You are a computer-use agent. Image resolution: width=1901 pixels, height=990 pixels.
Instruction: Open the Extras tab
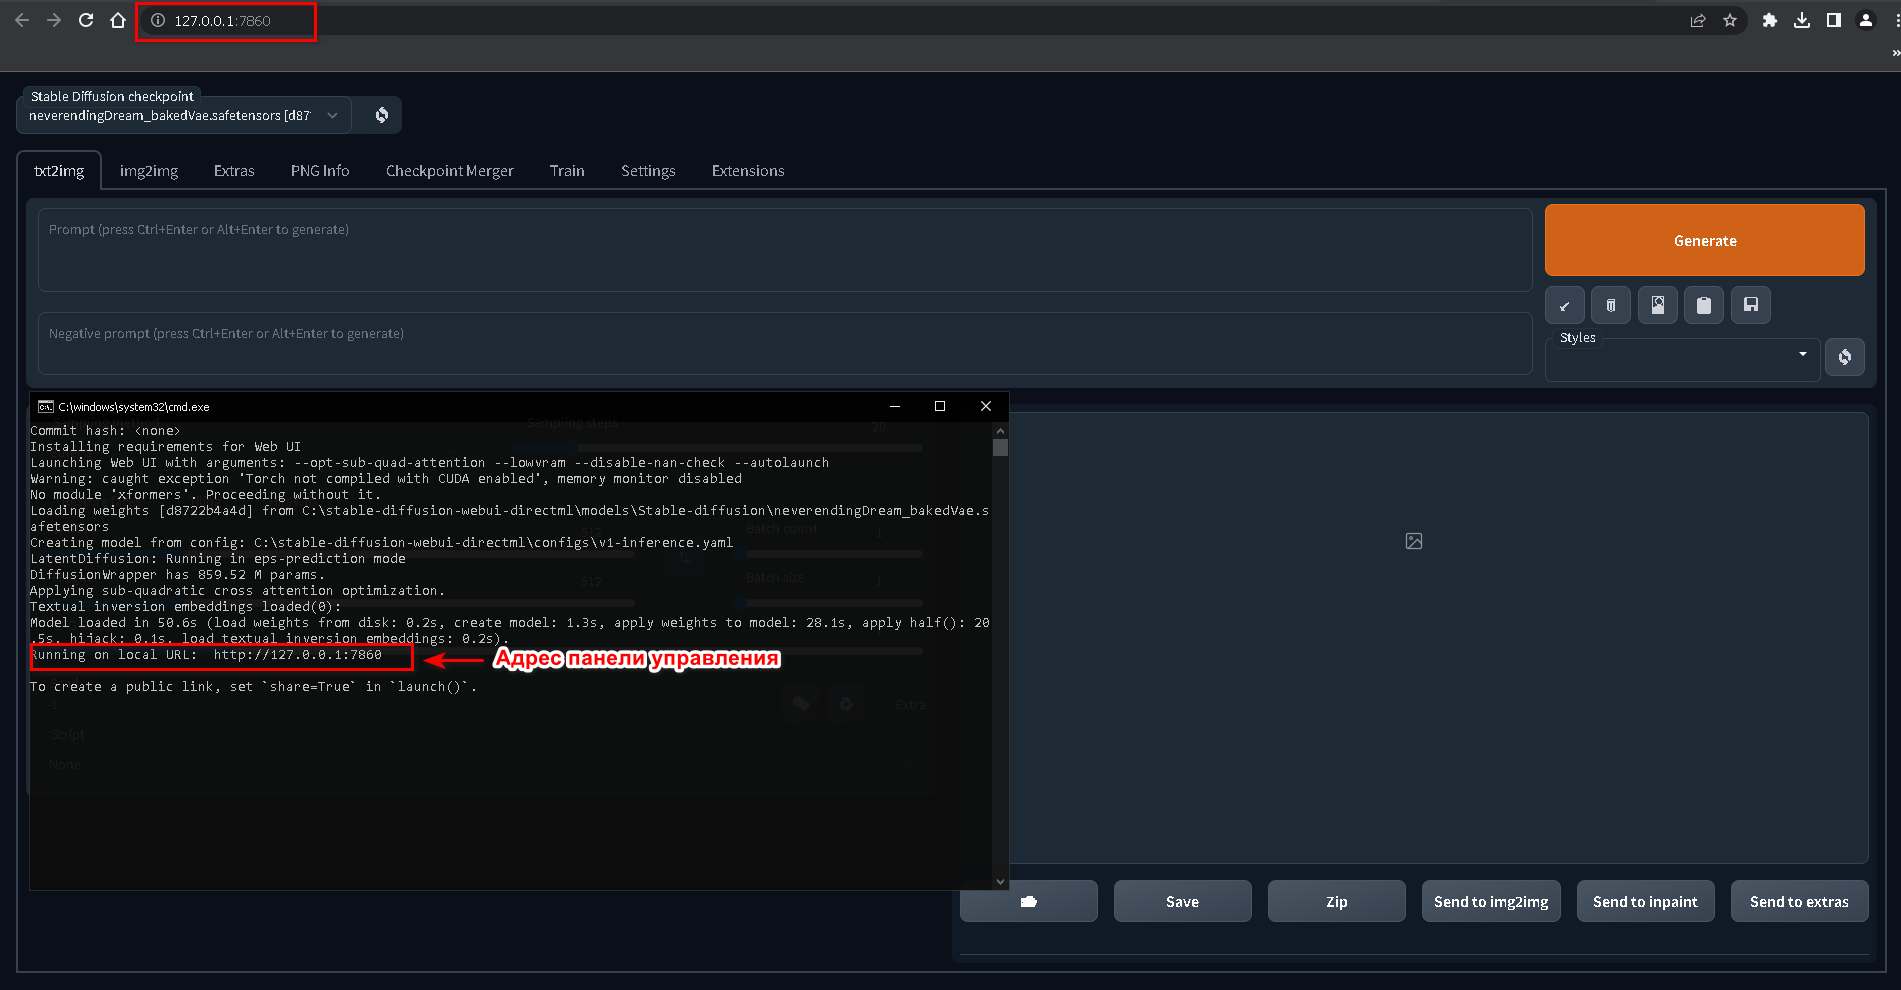click(x=234, y=171)
